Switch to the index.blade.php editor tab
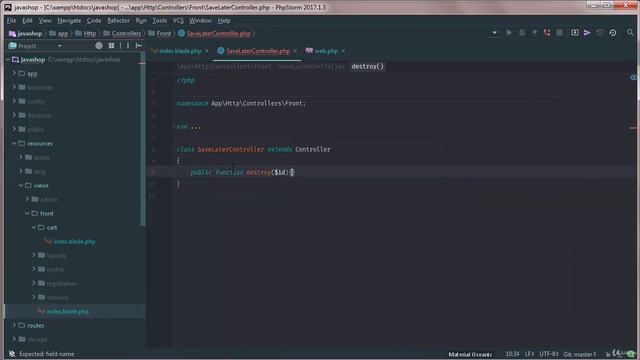This screenshot has height=360, width=640. 180,51
